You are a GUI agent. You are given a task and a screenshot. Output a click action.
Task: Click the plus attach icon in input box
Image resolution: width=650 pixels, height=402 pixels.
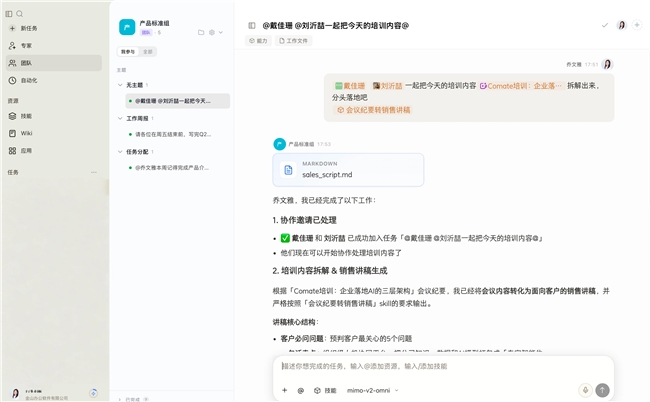(285, 390)
